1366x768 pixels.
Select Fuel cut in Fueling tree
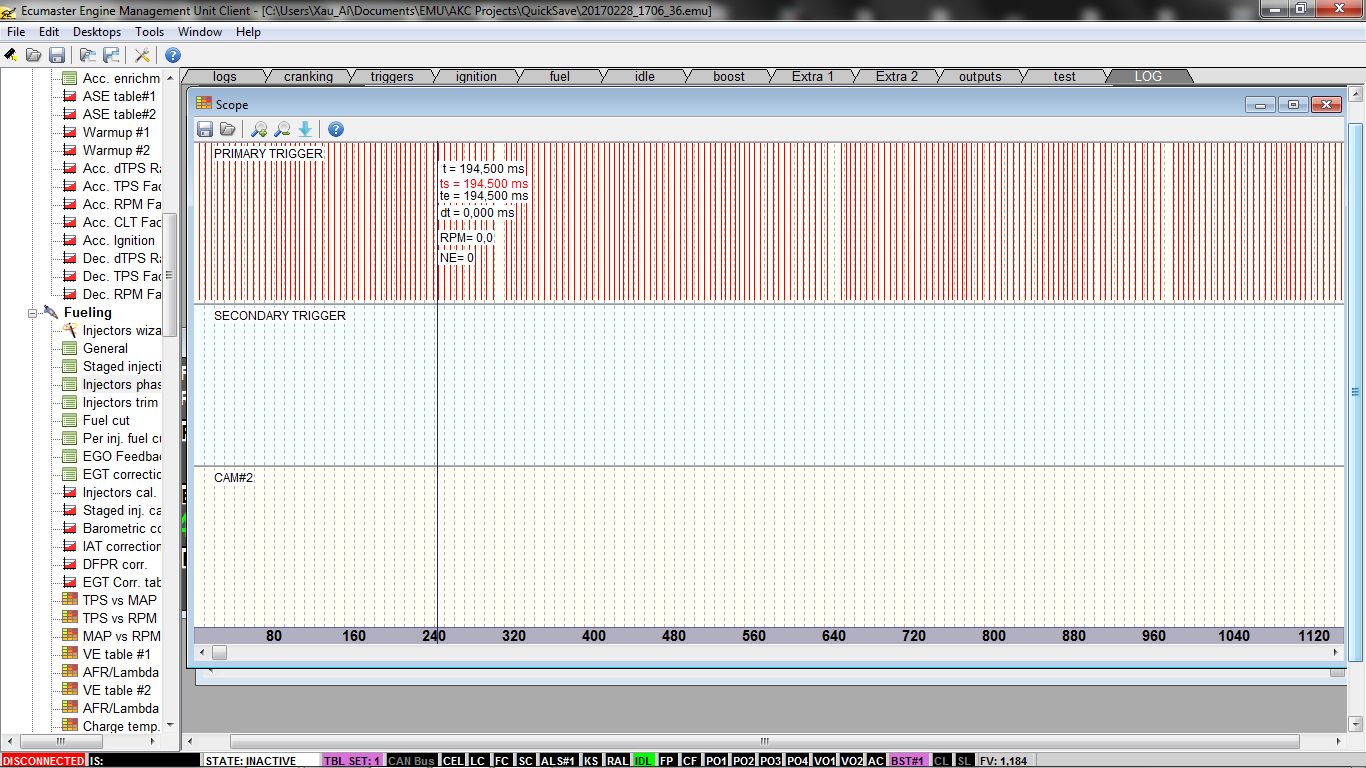click(106, 421)
